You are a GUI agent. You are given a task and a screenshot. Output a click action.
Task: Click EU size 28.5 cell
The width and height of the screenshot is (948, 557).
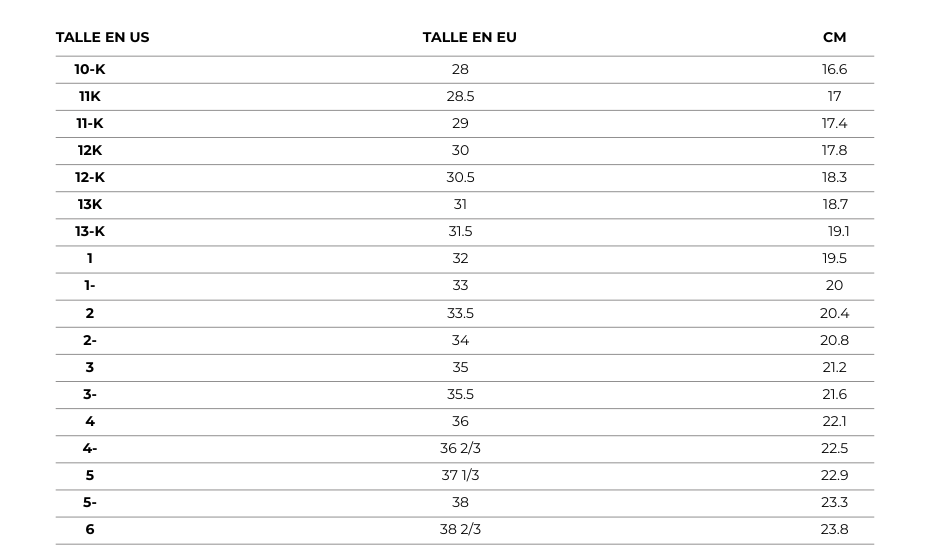tap(460, 96)
